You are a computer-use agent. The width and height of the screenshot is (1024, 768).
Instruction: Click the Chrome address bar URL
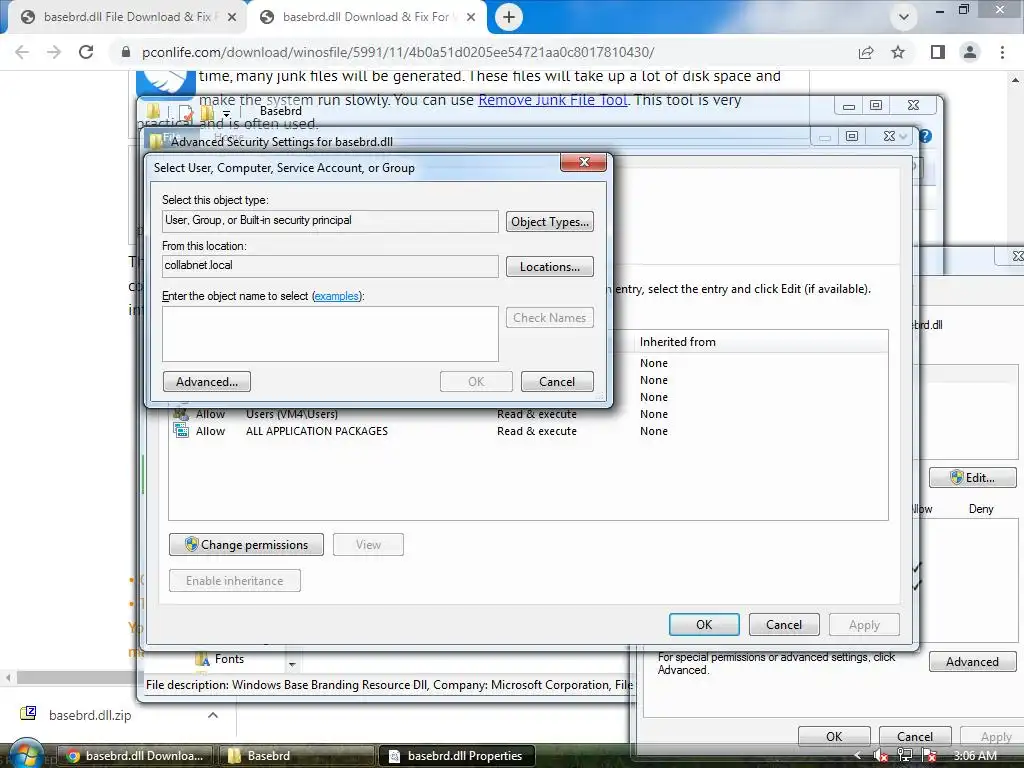coord(398,52)
